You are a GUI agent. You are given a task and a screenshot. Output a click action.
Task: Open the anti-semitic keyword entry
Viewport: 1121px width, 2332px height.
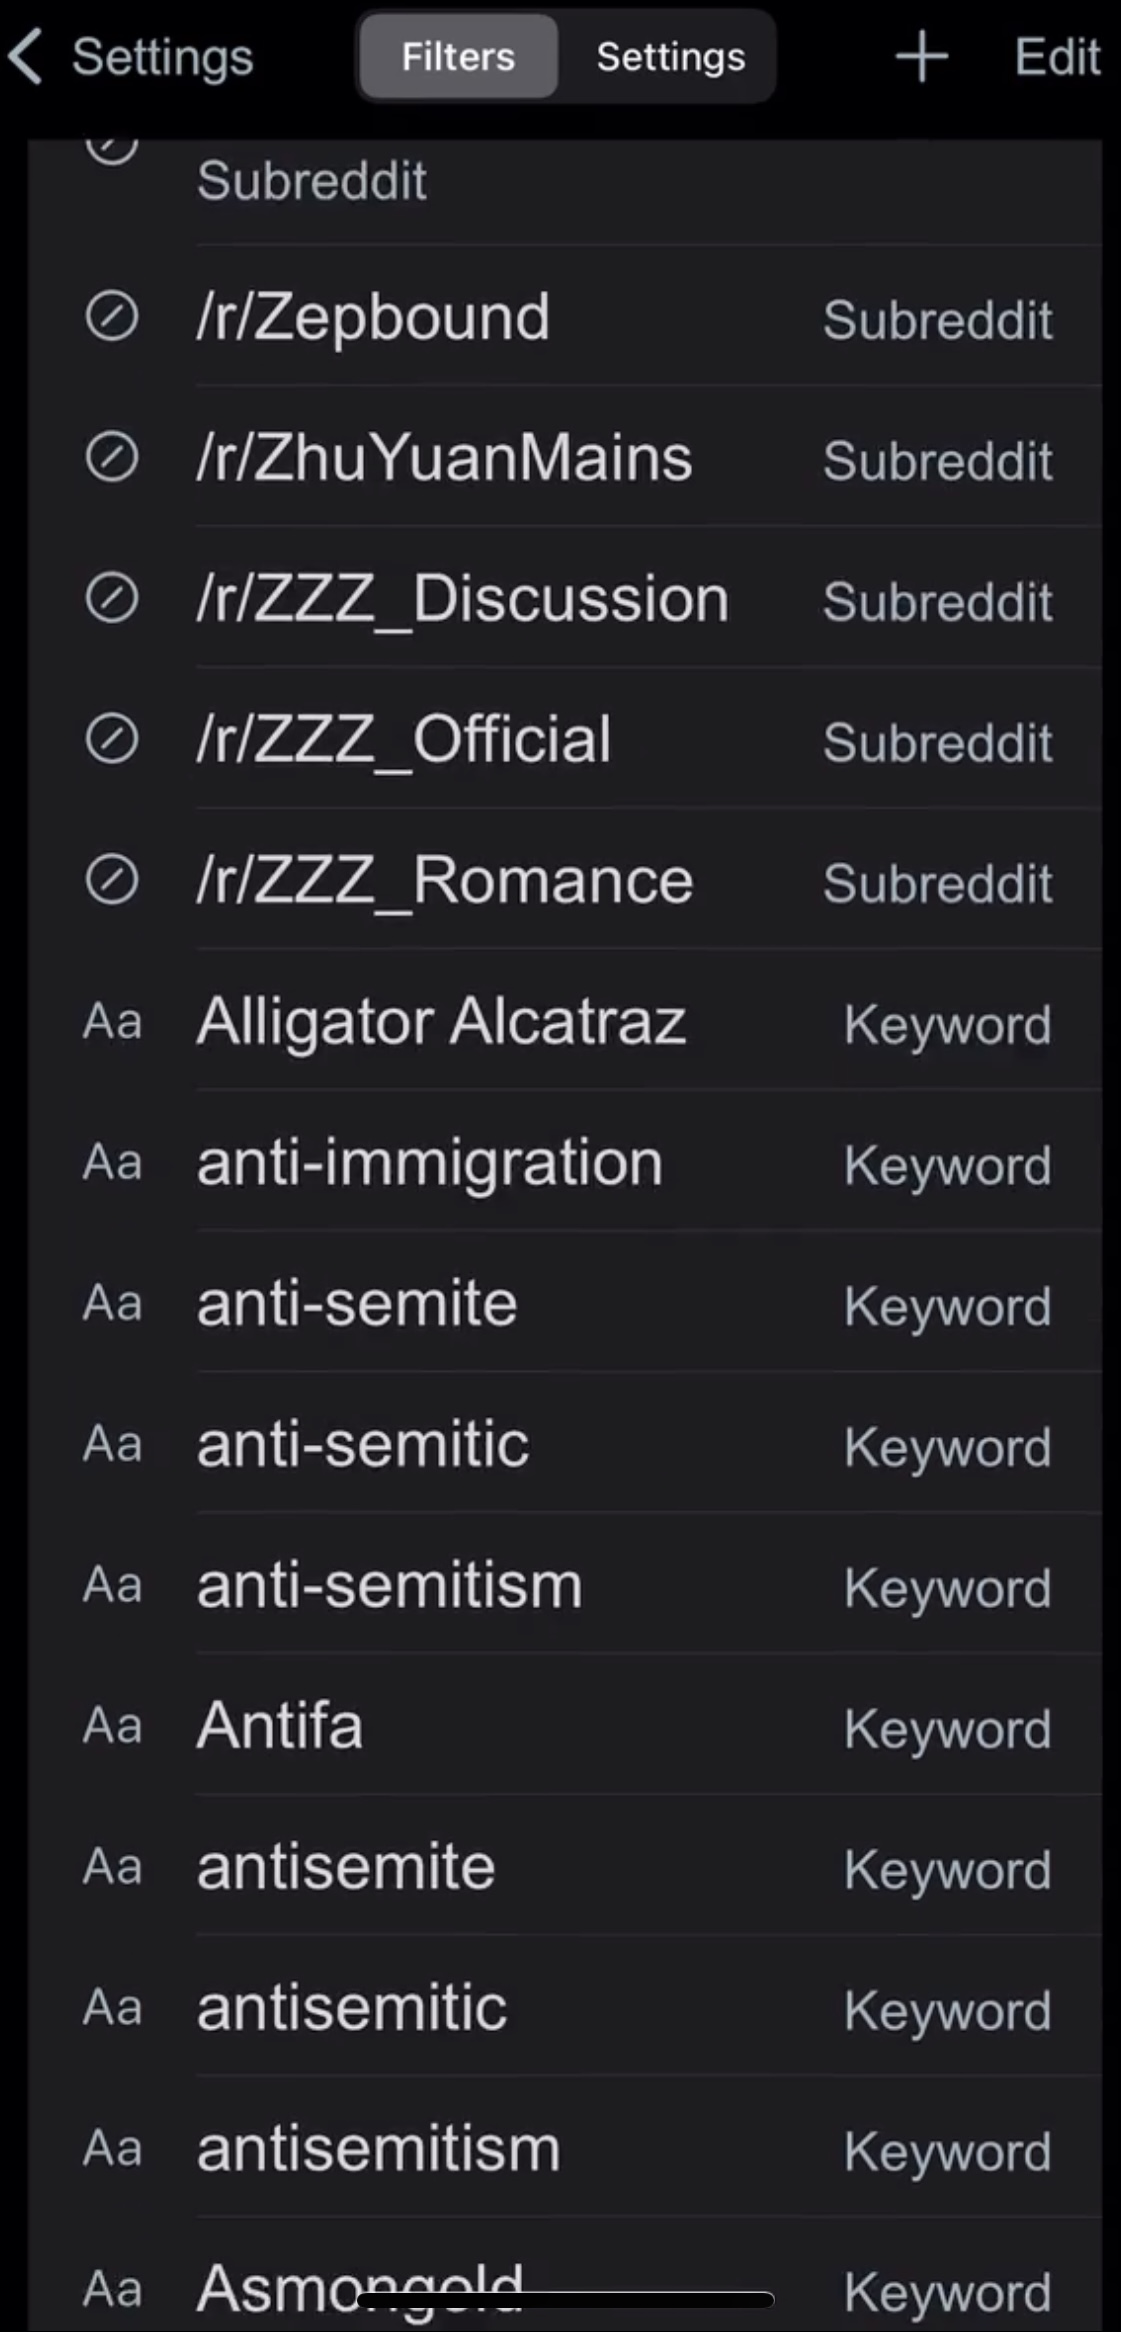click(x=565, y=1445)
